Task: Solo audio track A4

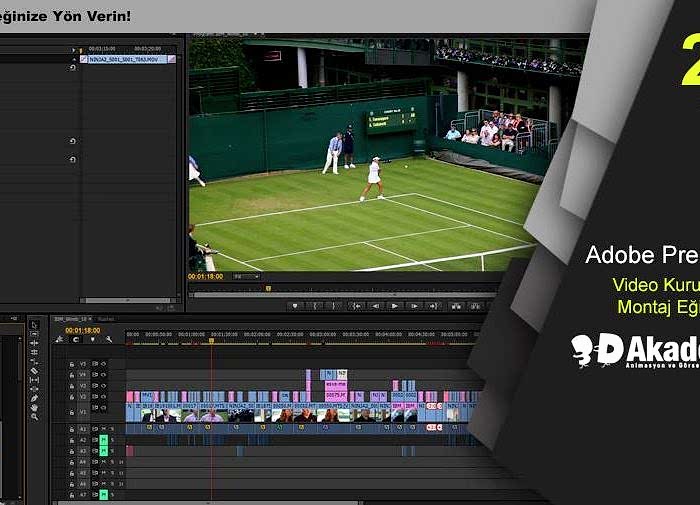Action: point(112,462)
